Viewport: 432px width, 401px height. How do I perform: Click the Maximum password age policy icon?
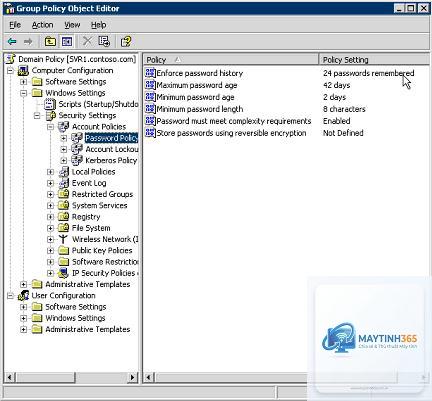[150, 85]
